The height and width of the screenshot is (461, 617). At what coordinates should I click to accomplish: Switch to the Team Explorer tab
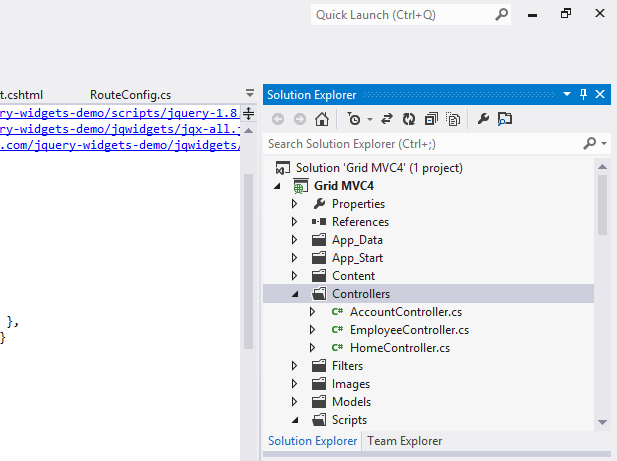point(405,441)
